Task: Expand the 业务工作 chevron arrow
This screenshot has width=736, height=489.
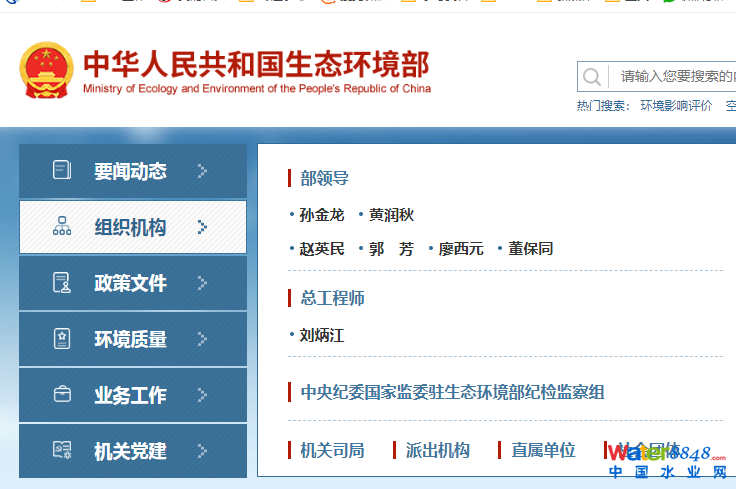Action: click(203, 395)
